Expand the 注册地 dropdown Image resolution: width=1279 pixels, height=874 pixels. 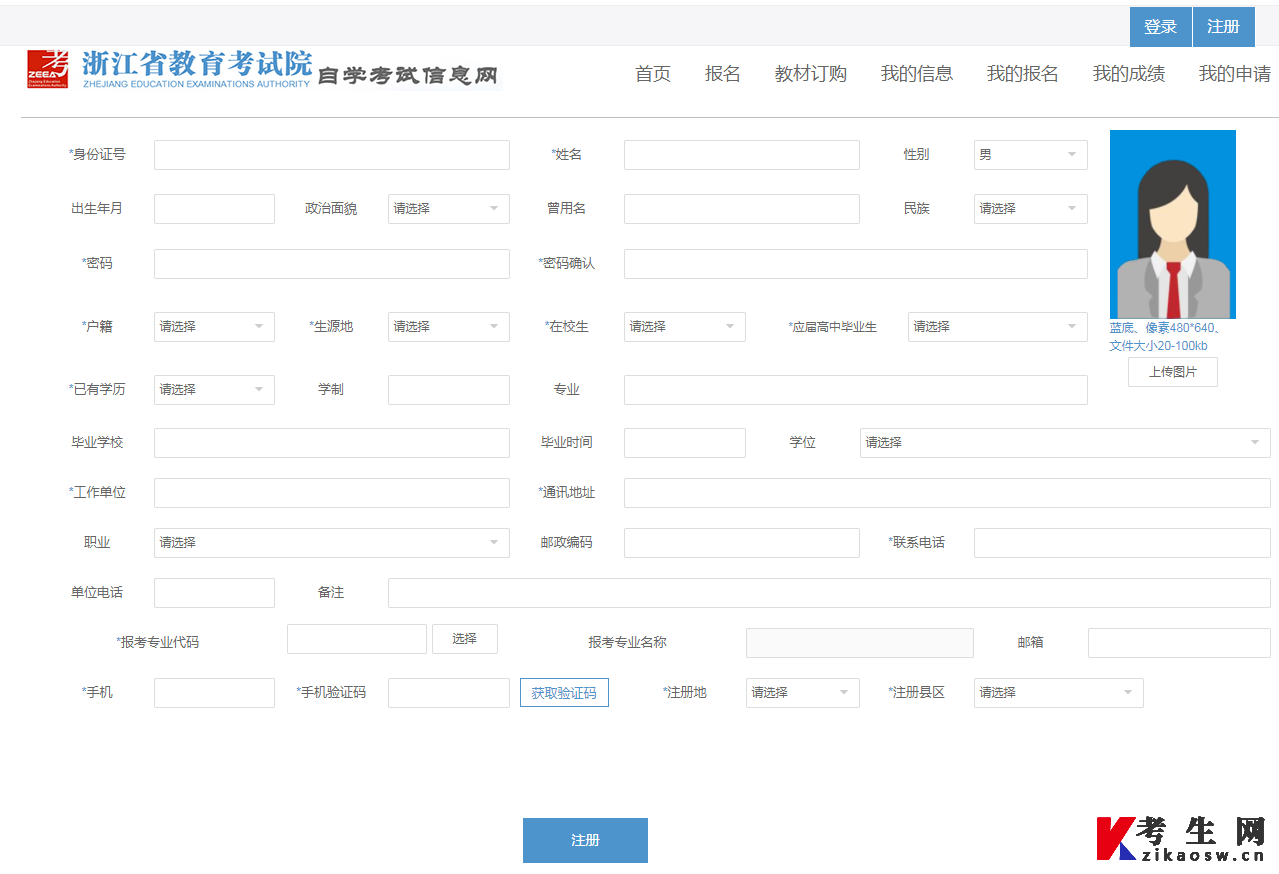[803, 693]
